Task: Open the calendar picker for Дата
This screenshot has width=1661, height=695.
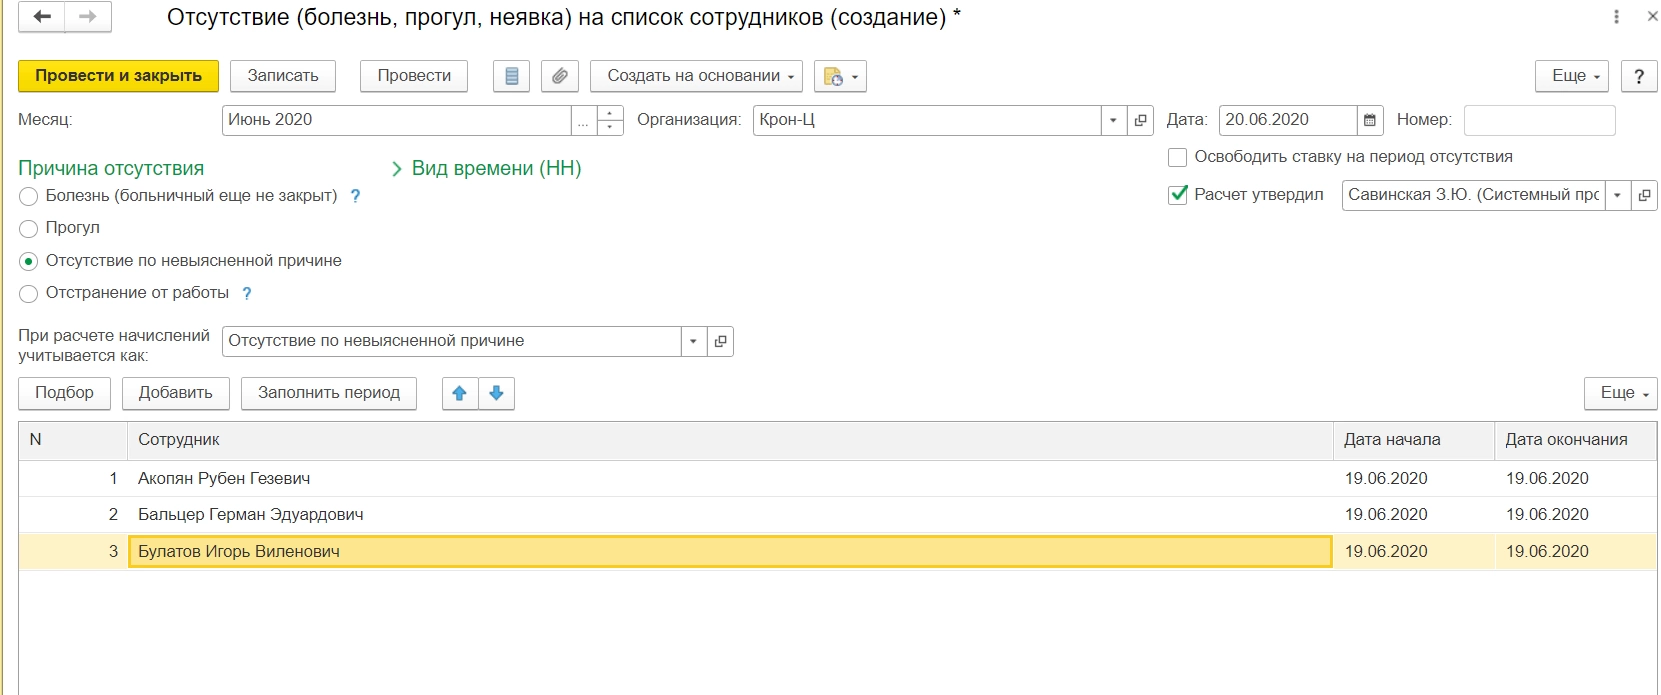Action: coord(1370,120)
